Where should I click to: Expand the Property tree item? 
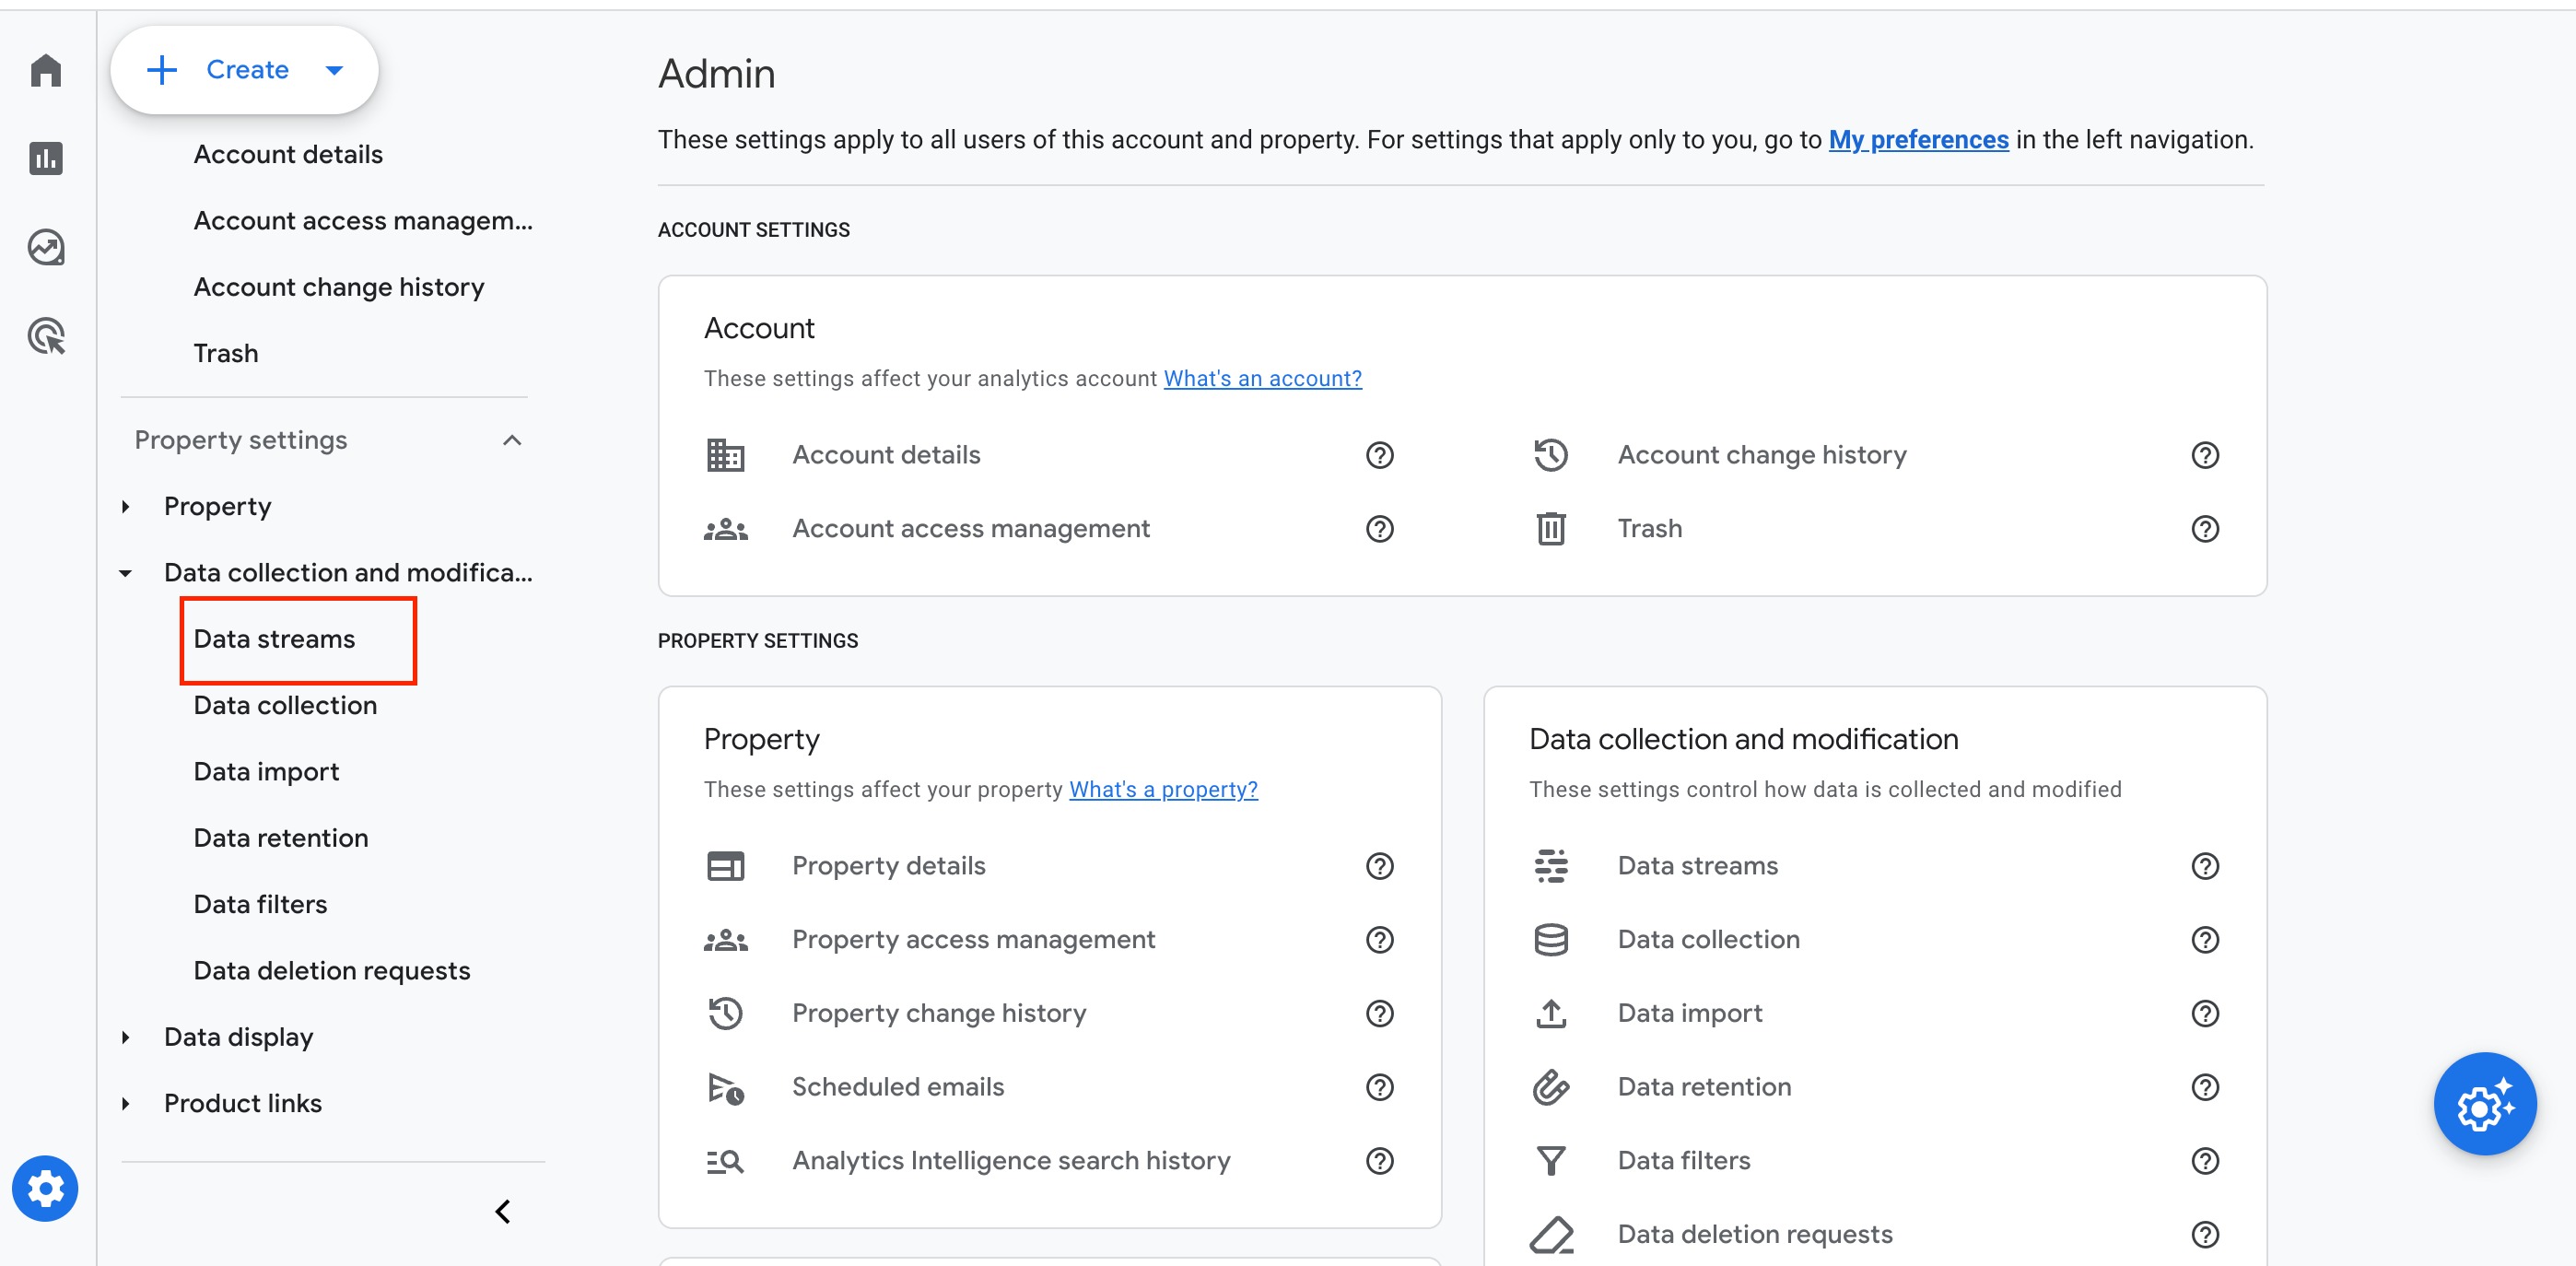(x=126, y=506)
